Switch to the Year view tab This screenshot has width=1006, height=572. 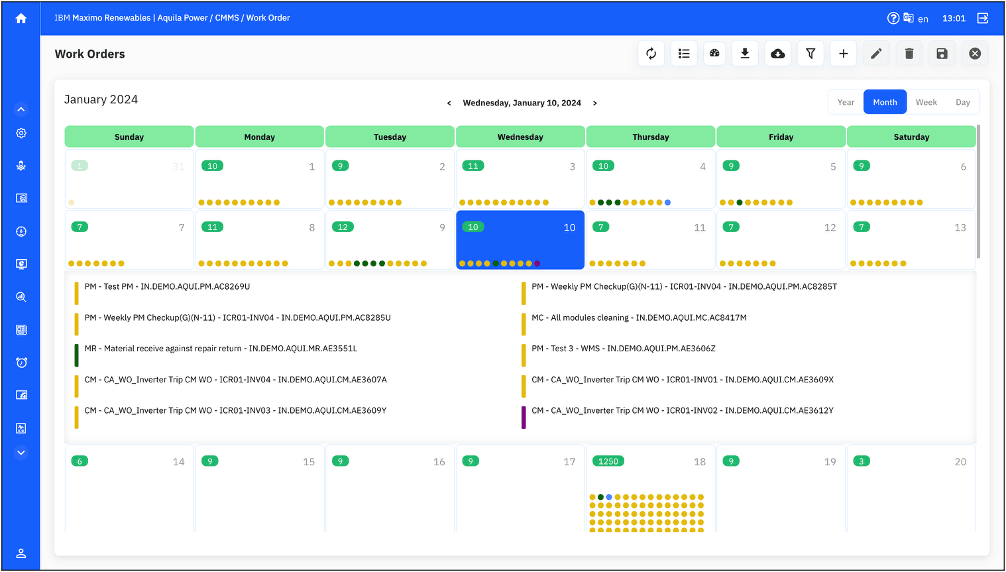point(846,102)
